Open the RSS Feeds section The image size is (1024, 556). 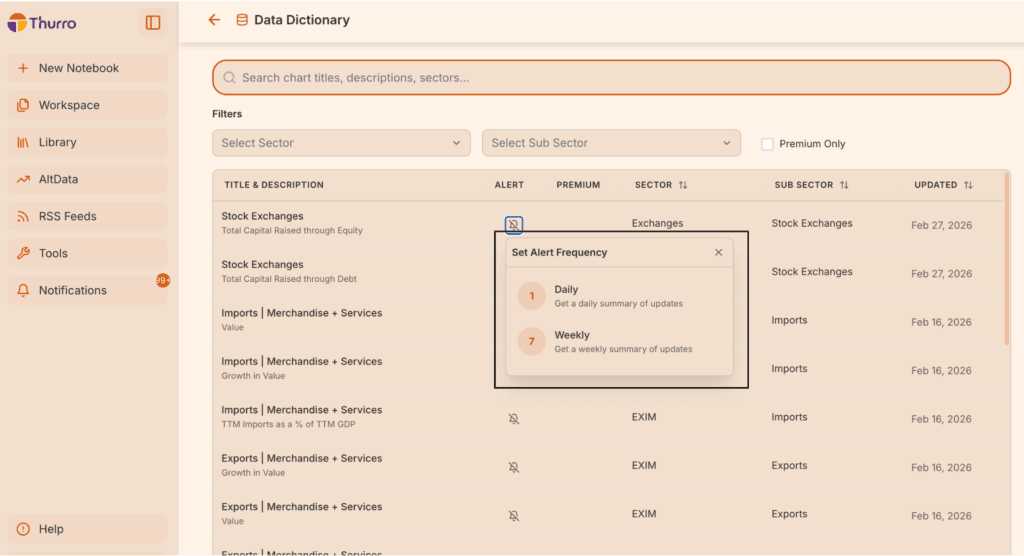pos(88,216)
